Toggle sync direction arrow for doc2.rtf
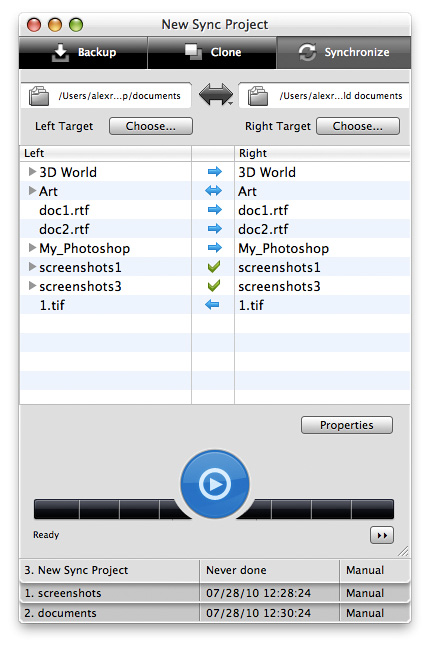The image size is (427, 650). [214, 228]
